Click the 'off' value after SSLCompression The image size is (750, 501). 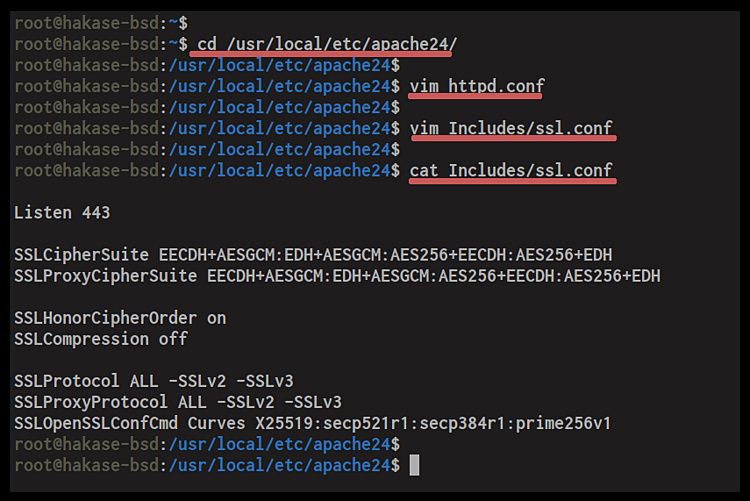click(173, 339)
